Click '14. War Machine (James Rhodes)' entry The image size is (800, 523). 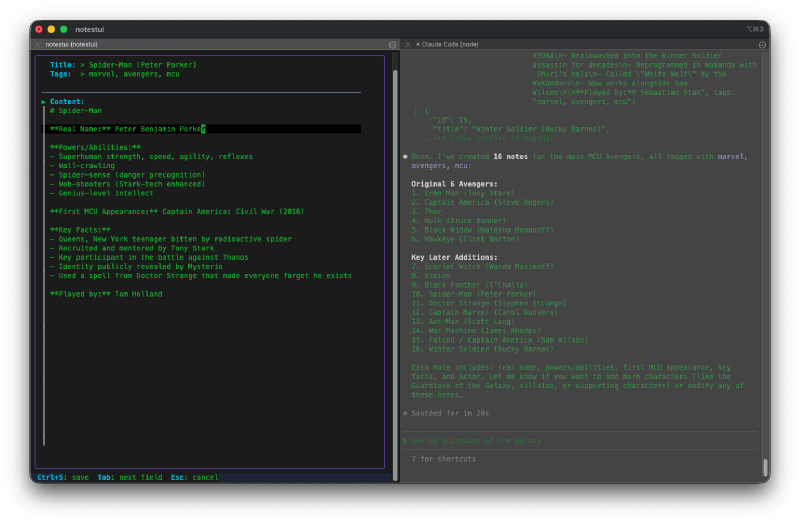pos(476,331)
